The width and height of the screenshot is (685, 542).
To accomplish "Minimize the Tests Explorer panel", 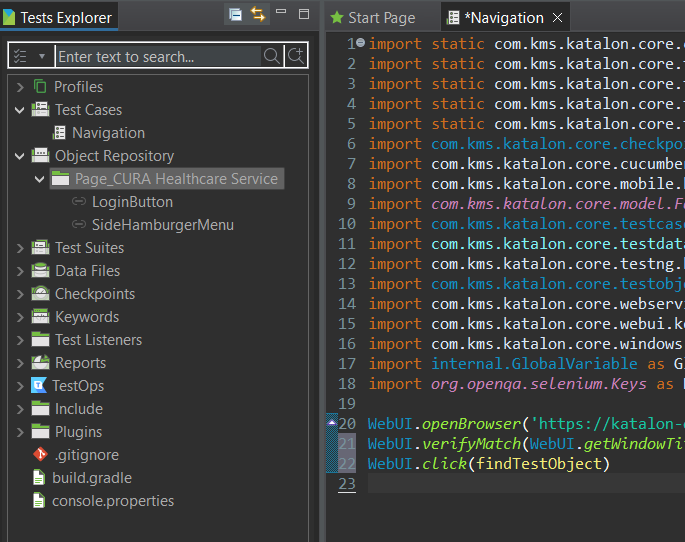I will click(281, 11).
